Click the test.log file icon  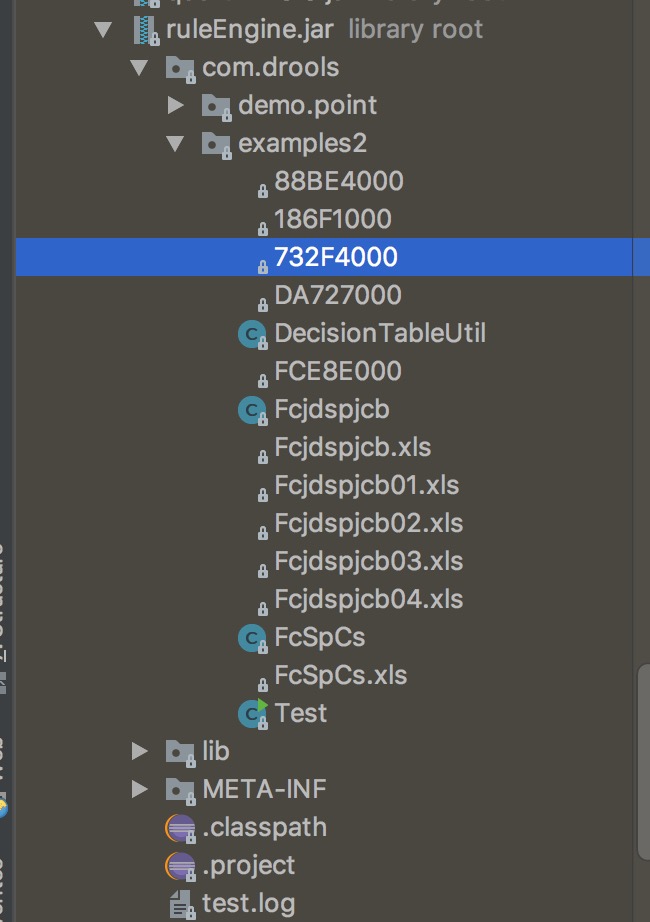pyautogui.click(x=181, y=904)
